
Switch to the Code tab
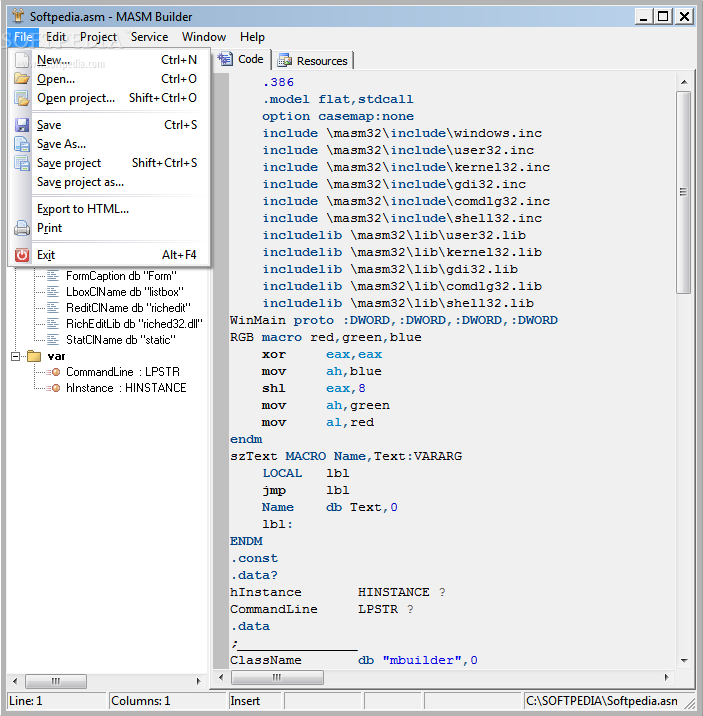[x=241, y=59]
